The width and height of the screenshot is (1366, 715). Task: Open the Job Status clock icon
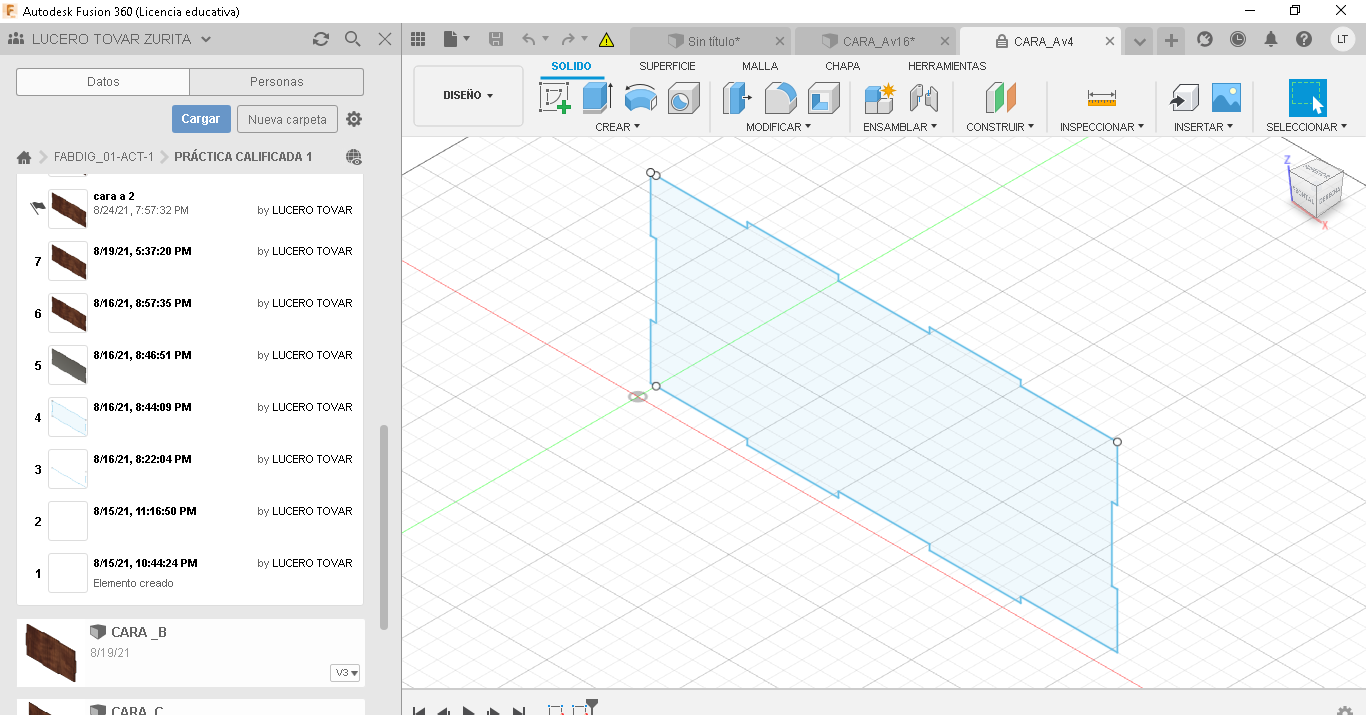(1238, 39)
